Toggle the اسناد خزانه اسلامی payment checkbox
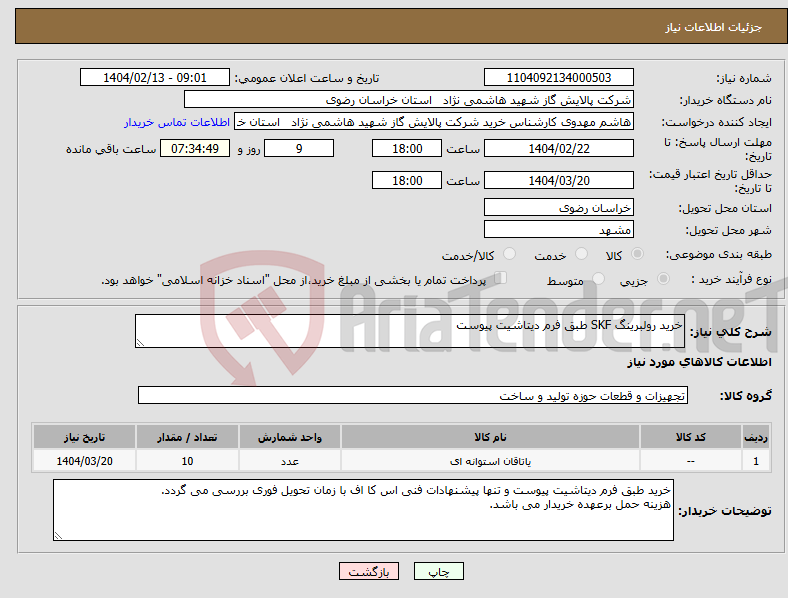Screen dimensions: 788x598 [501, 278]
